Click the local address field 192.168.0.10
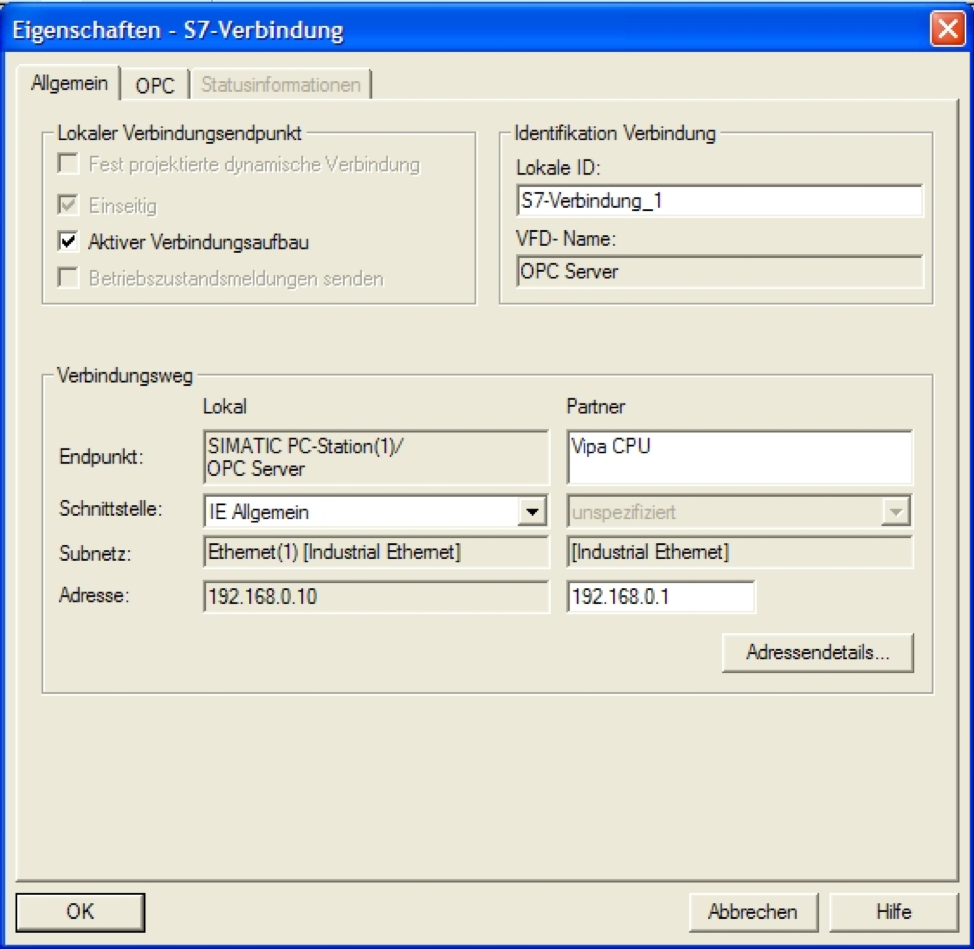974x949 pixels. (375, 598)
